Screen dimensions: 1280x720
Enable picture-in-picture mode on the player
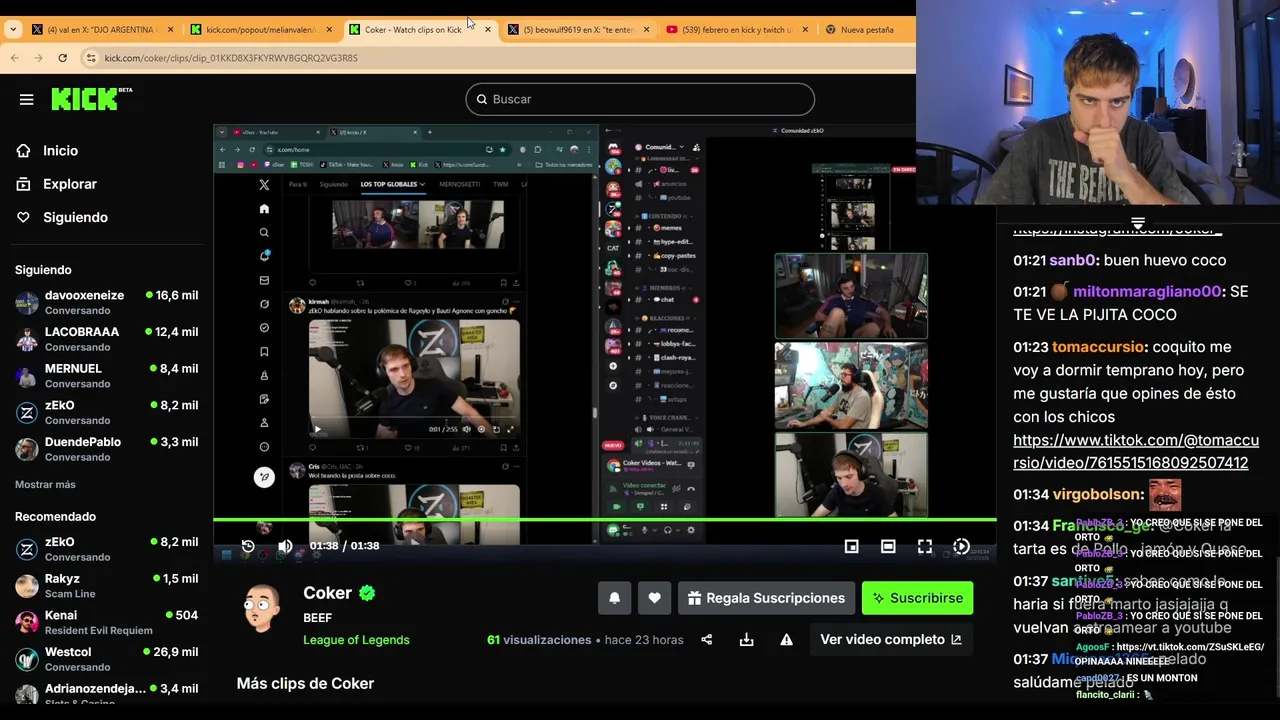click(851, 546)
